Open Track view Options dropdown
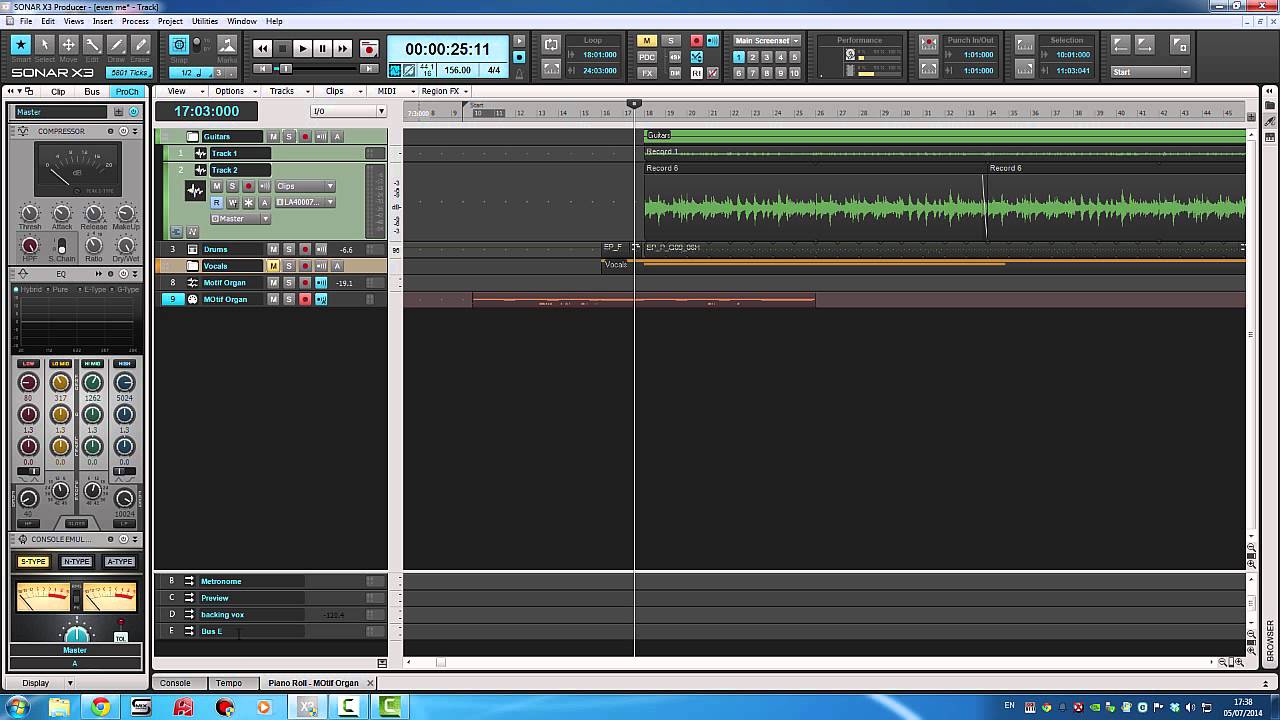Image resolution: width=1280 pixels, height=720 pixels. tap(234, 91)
